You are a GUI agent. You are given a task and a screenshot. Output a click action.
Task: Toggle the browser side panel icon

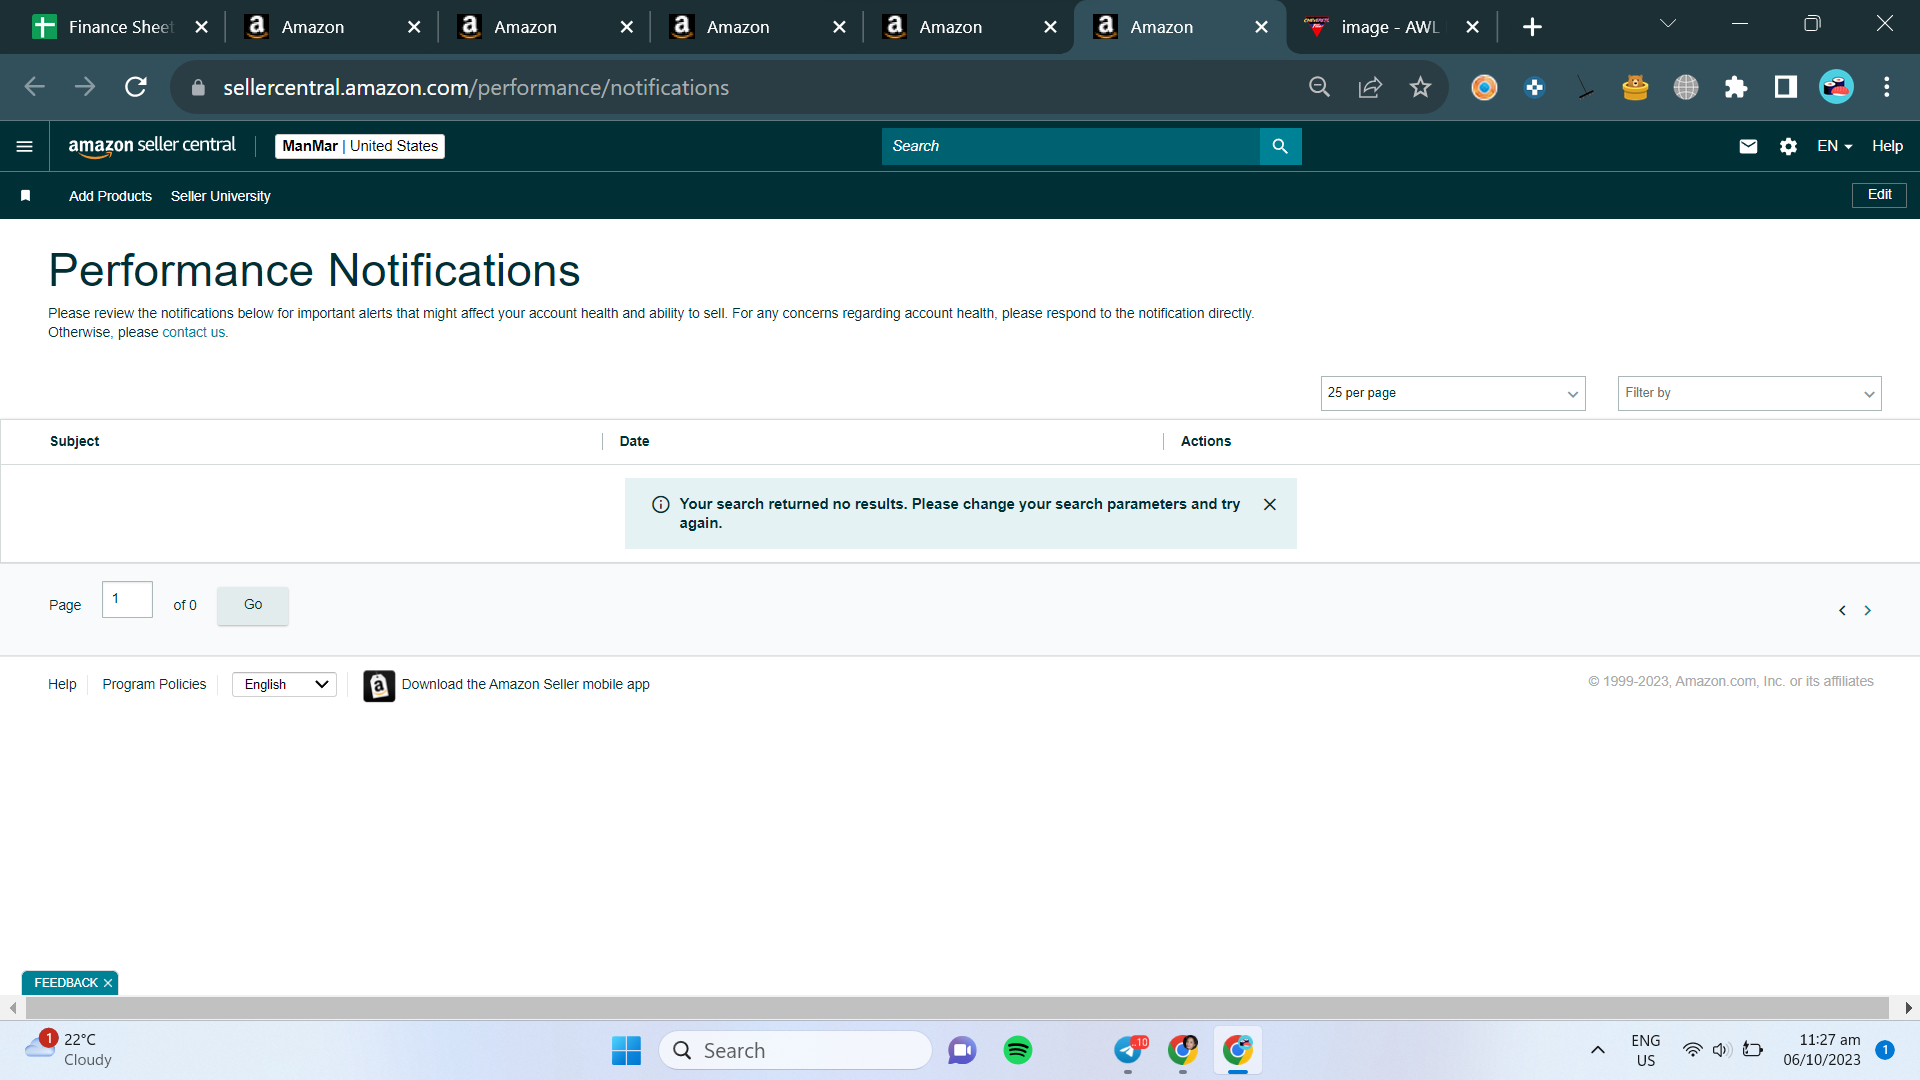1786,87
